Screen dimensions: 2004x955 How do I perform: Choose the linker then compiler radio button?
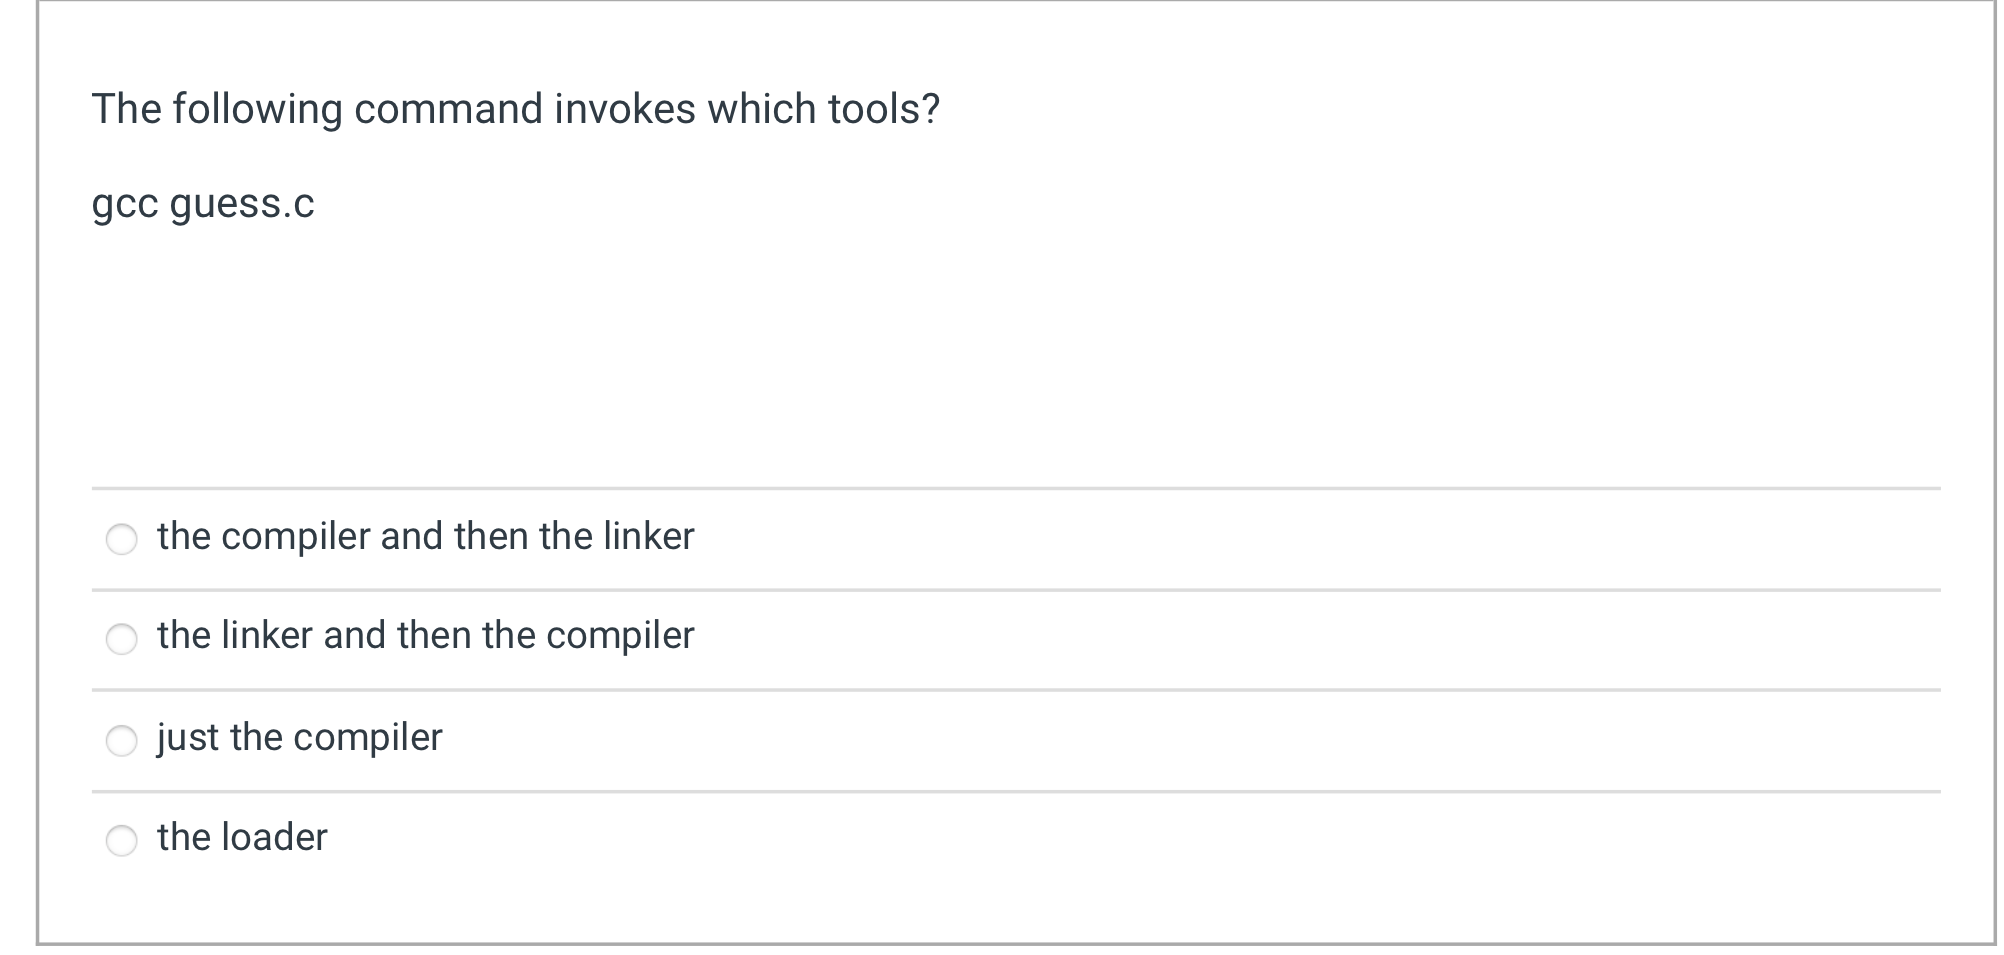pyautogui.click(x=122, y=638)
